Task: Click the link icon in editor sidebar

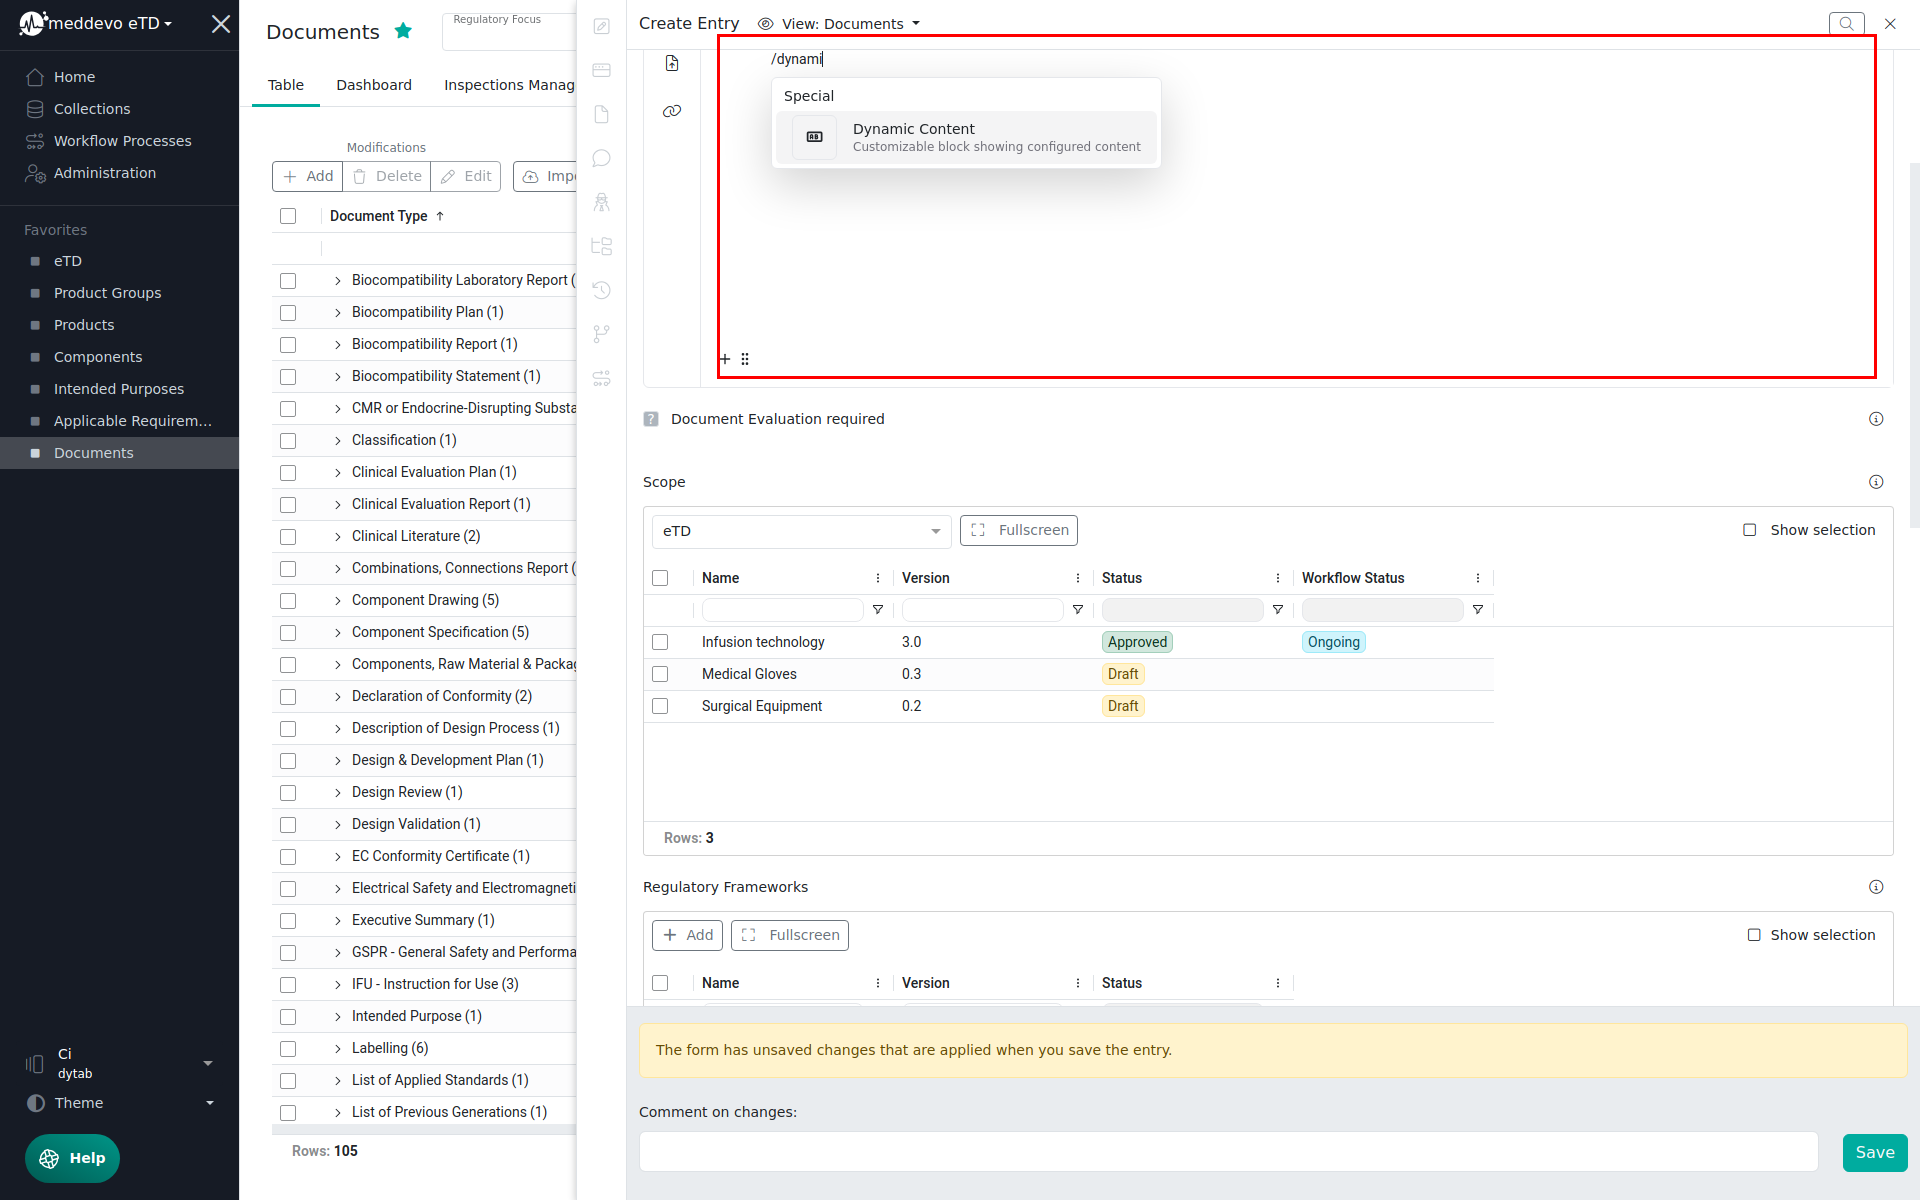Action: pos(672,111)
